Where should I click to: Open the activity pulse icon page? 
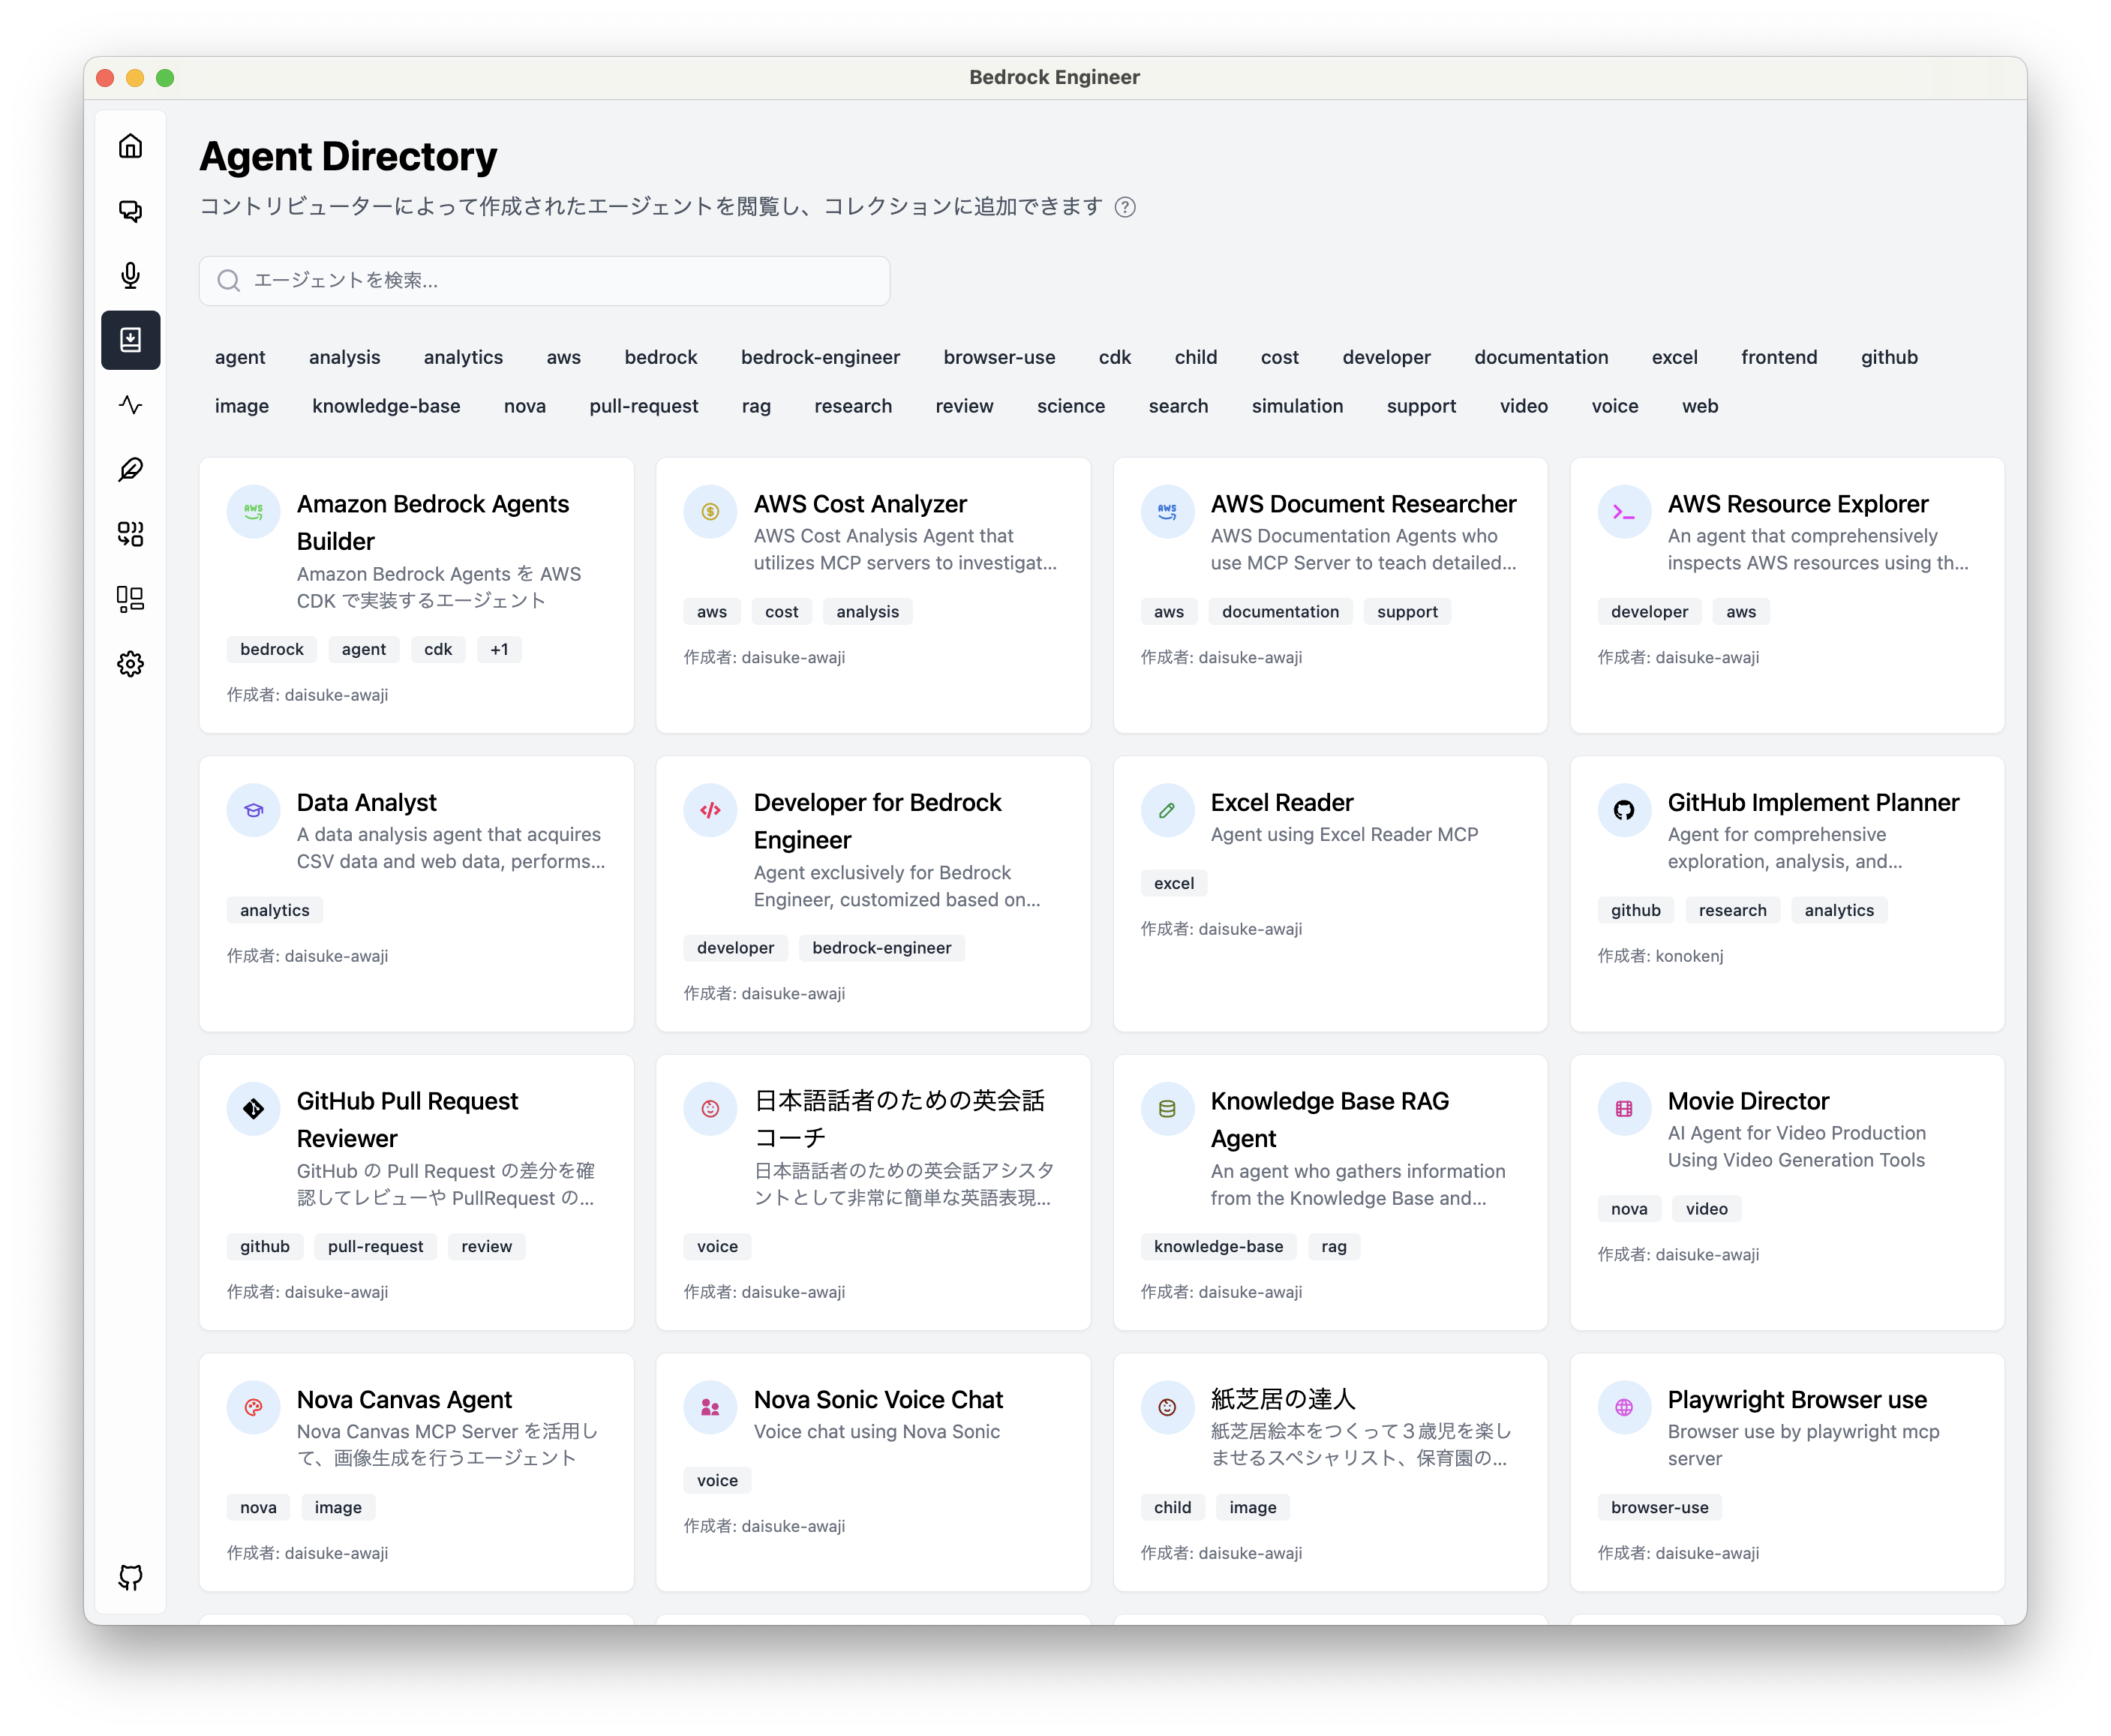pos(130,405)
